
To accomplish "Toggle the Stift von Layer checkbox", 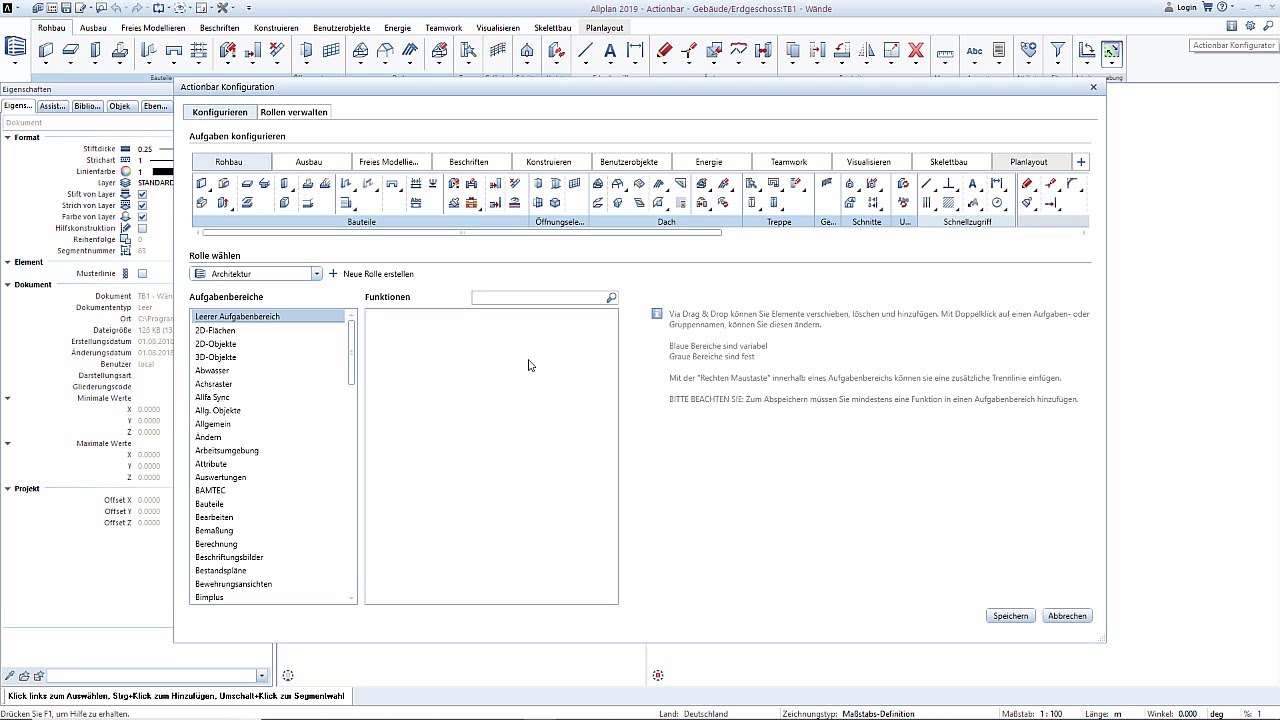I will coord(142,194).
